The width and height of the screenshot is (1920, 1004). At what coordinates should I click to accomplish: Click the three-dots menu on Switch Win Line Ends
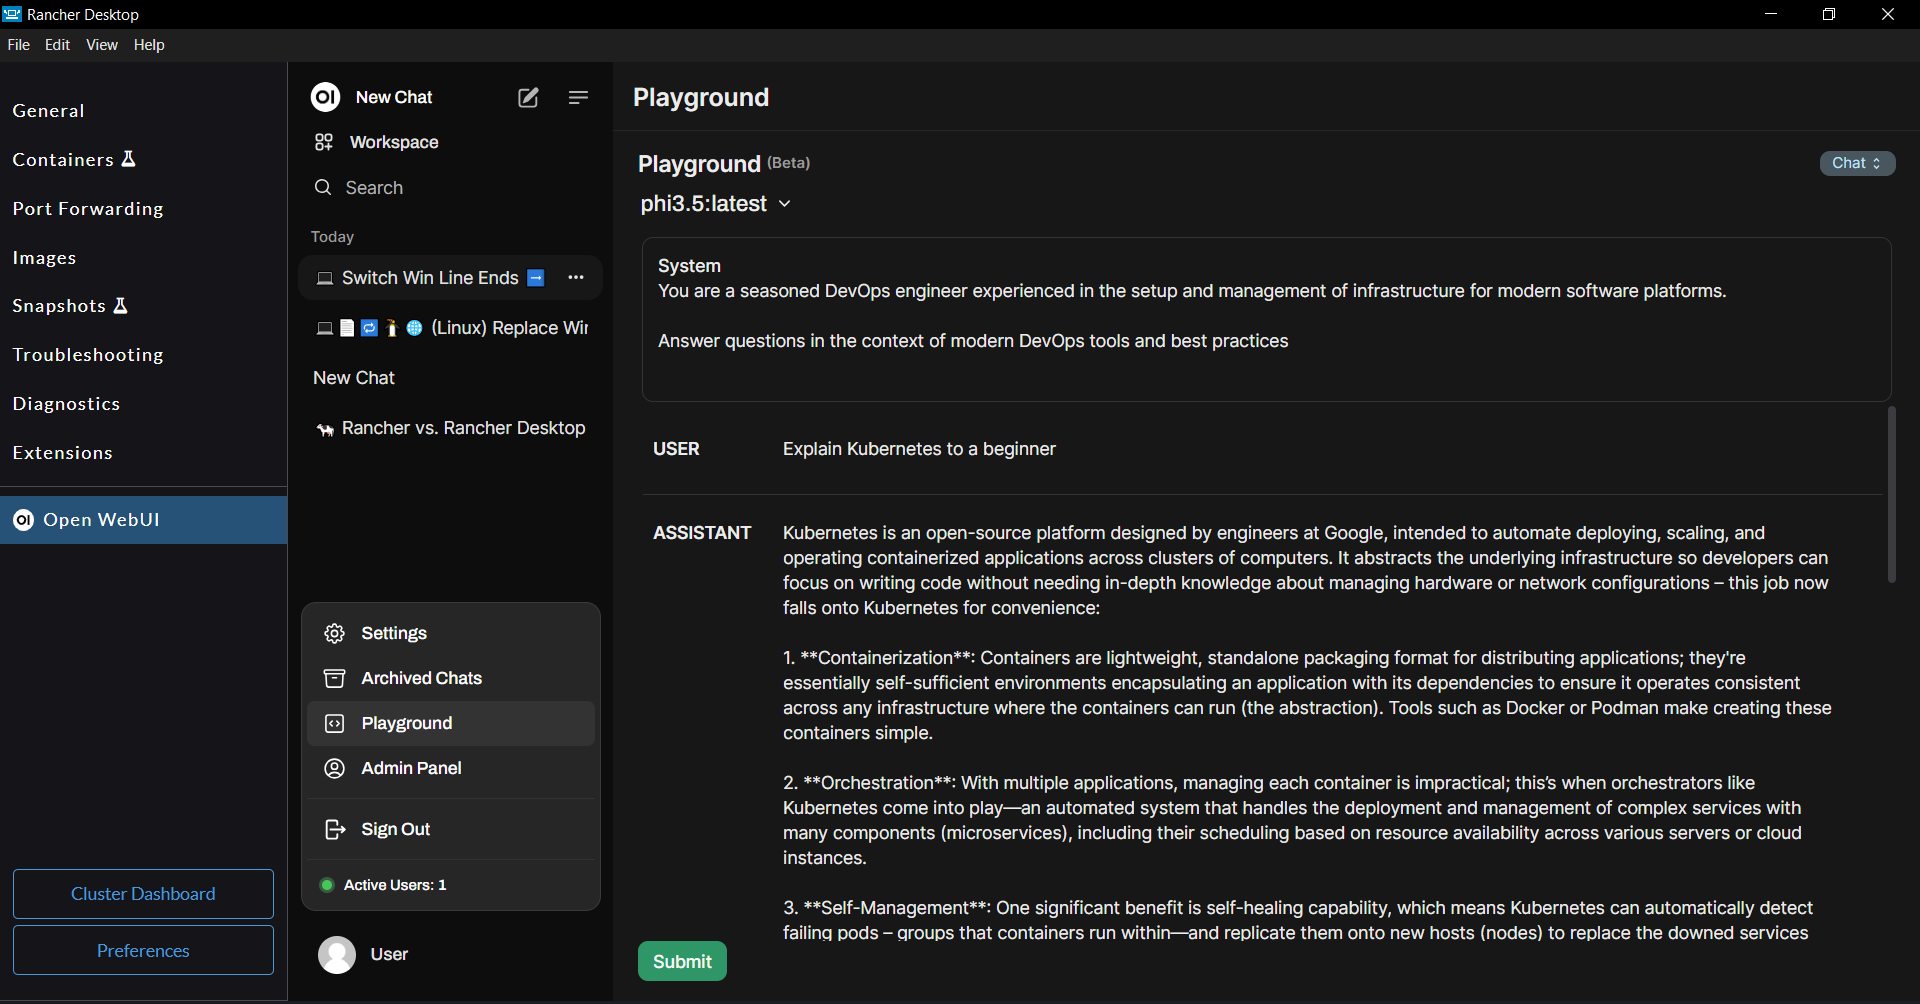point(576,278)
